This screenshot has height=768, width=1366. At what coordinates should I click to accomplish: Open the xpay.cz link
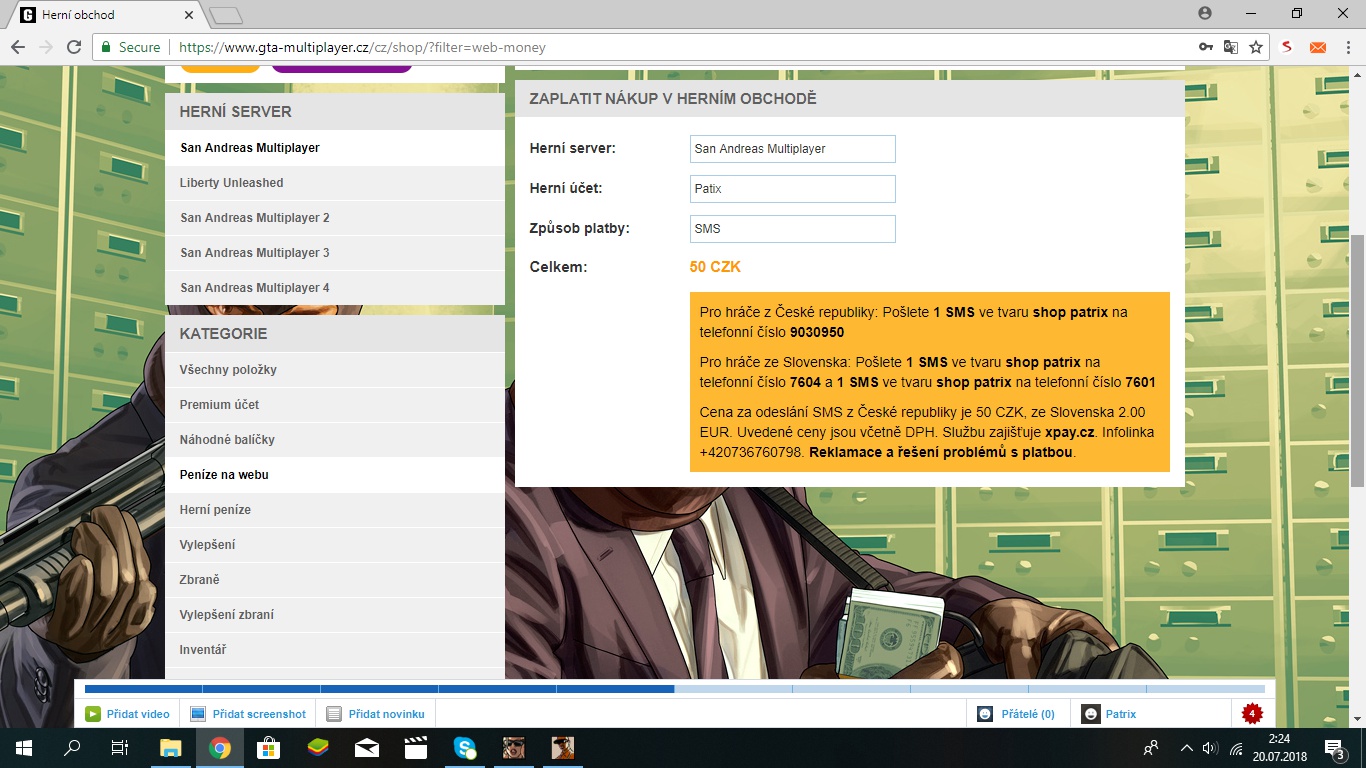(x=1069, y=432)
